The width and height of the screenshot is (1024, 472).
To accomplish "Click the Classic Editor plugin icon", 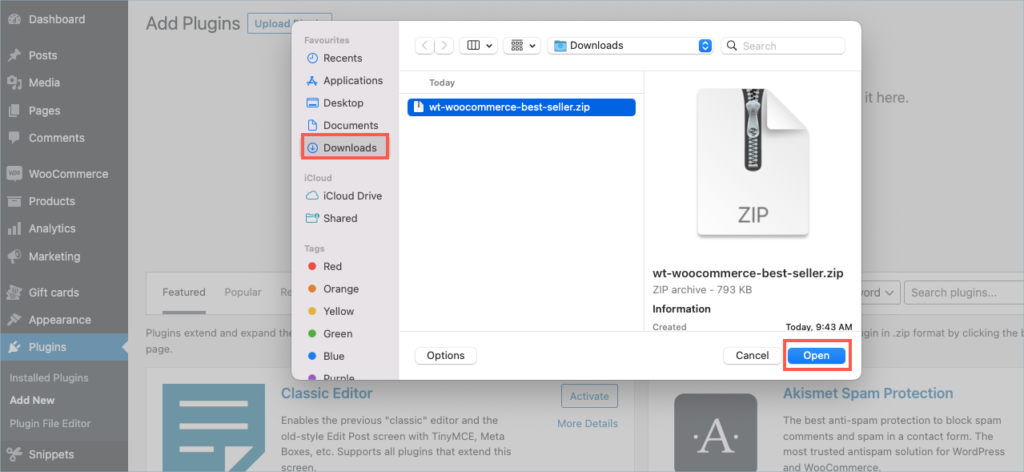I will (x=214, y=428).
